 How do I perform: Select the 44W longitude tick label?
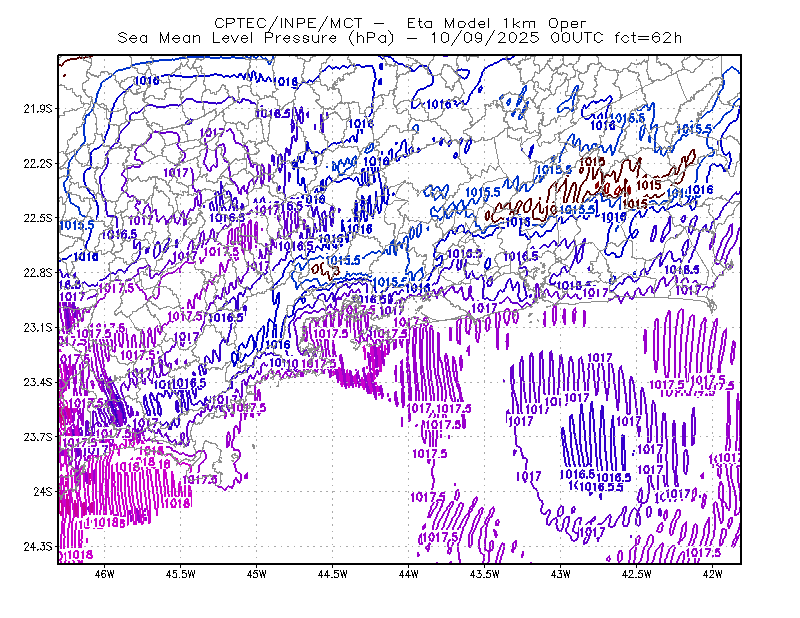pos(409,574)
